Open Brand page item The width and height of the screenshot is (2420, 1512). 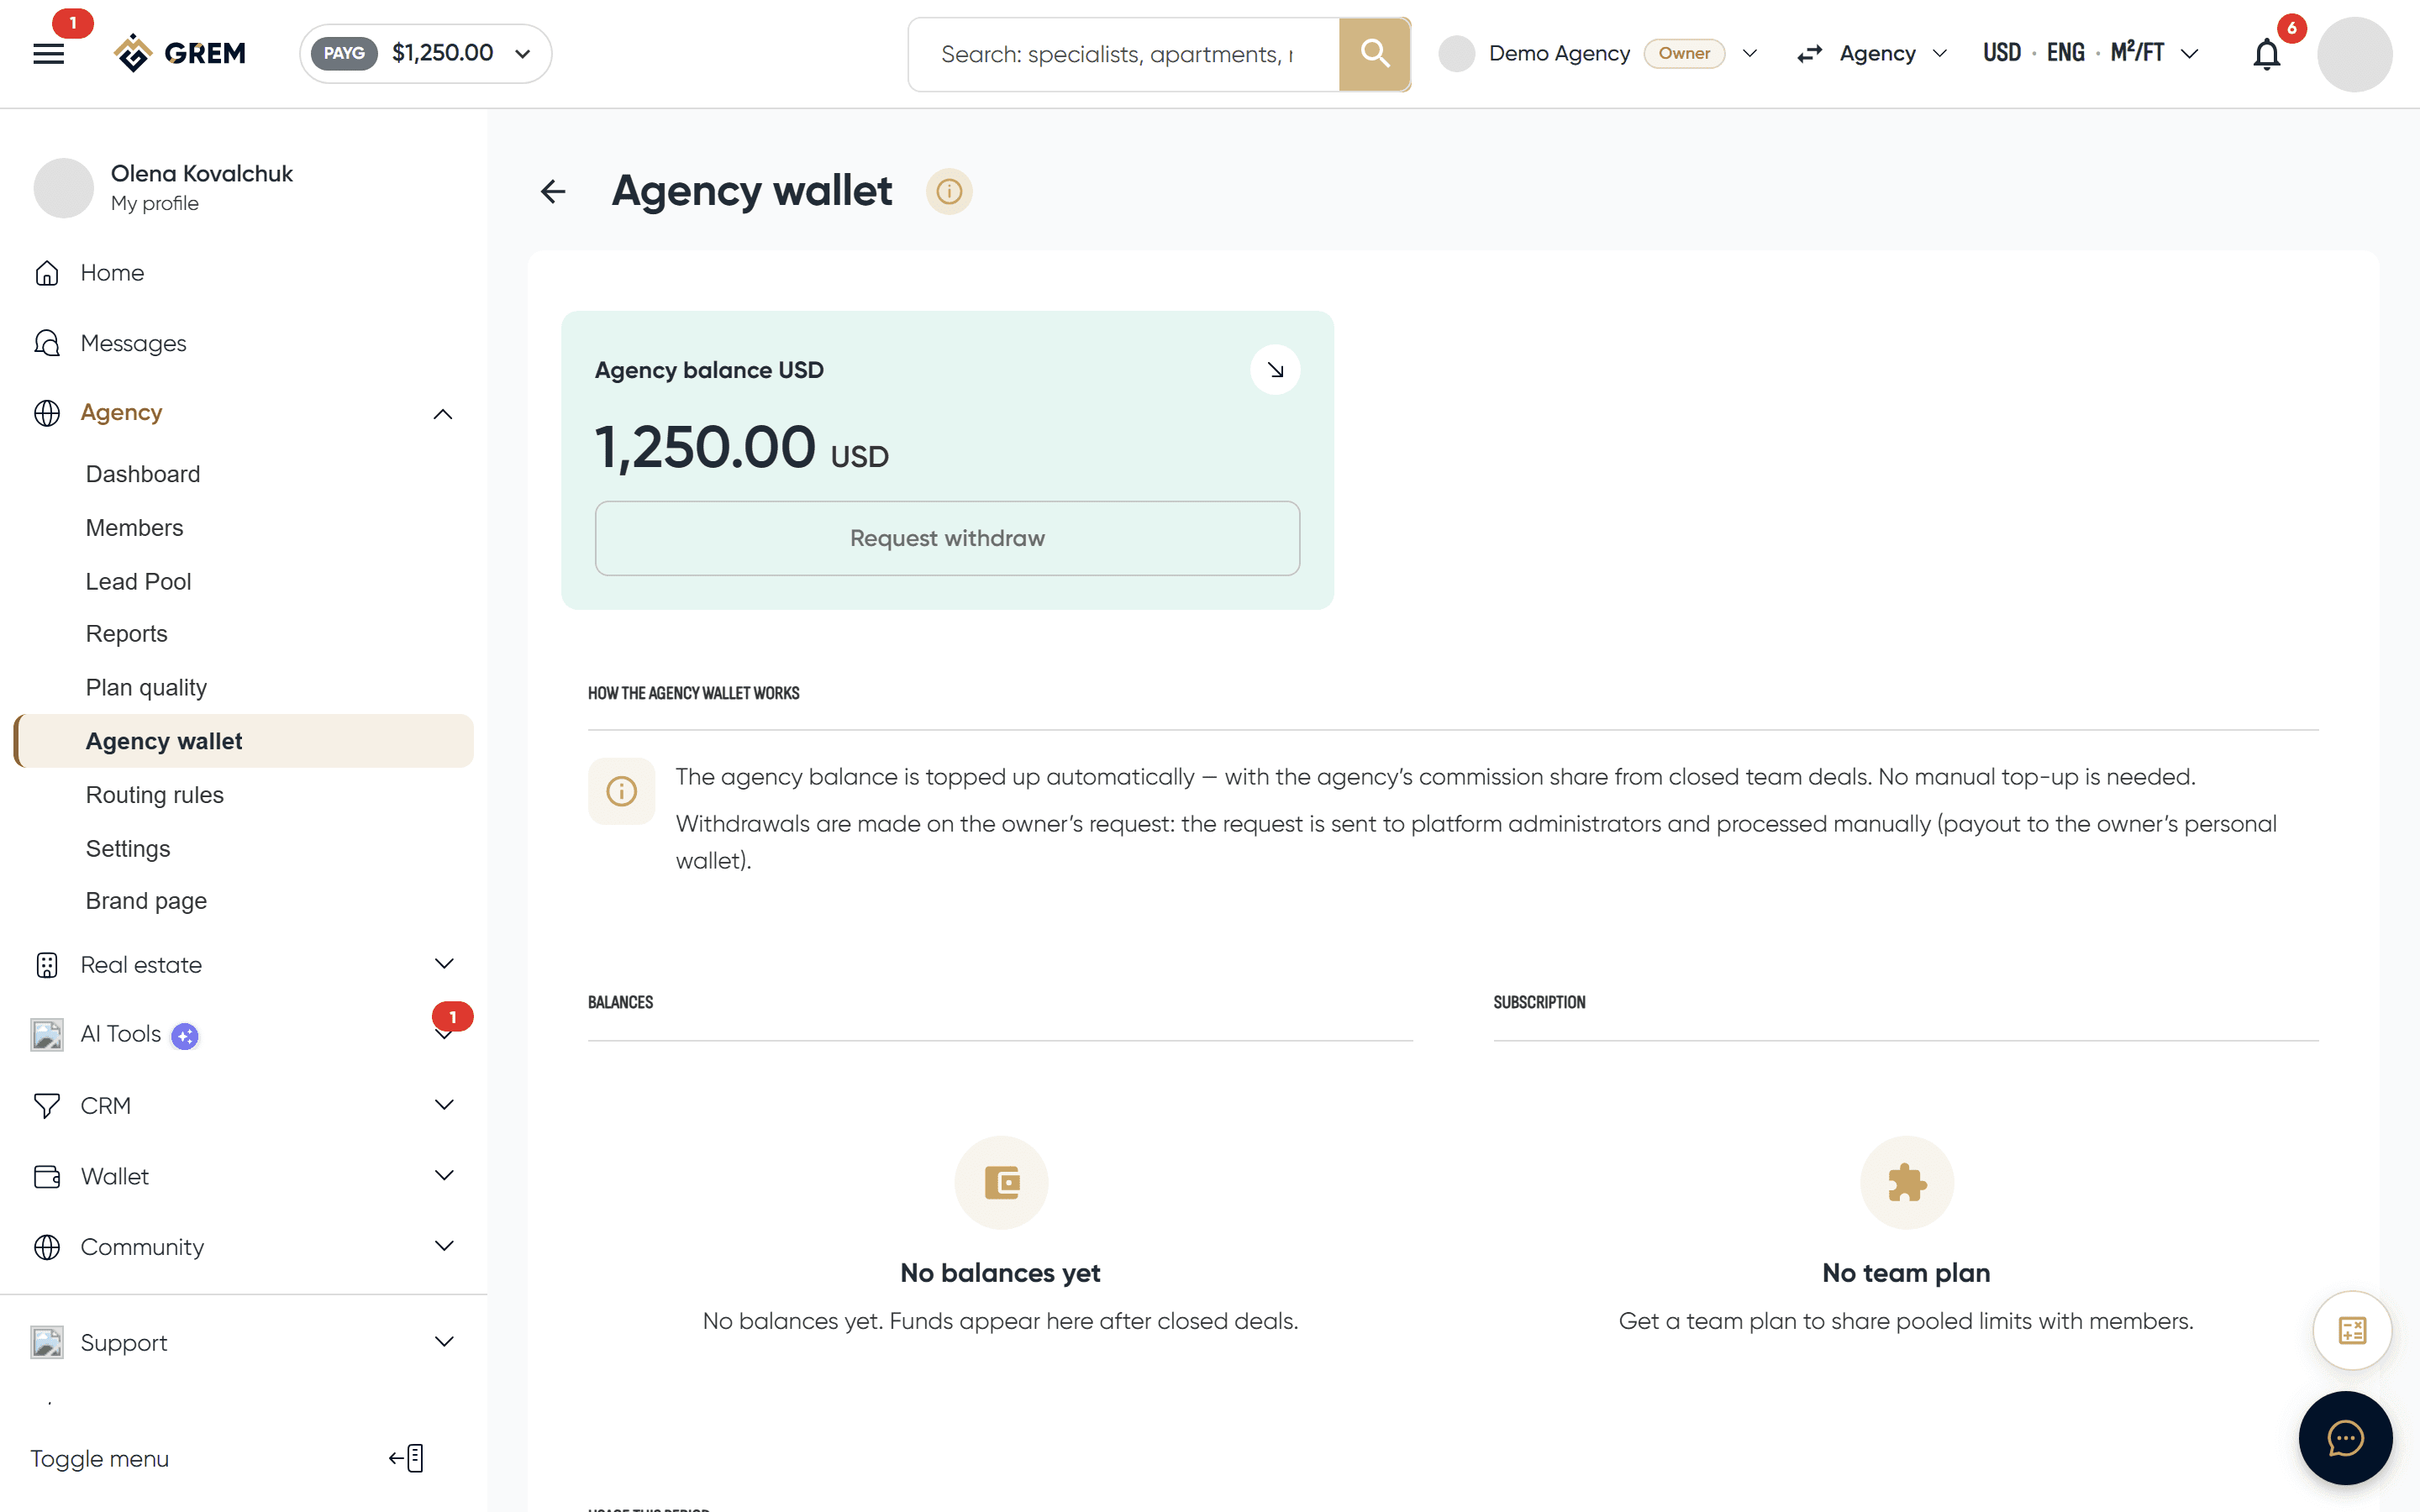tap(146, 901)
